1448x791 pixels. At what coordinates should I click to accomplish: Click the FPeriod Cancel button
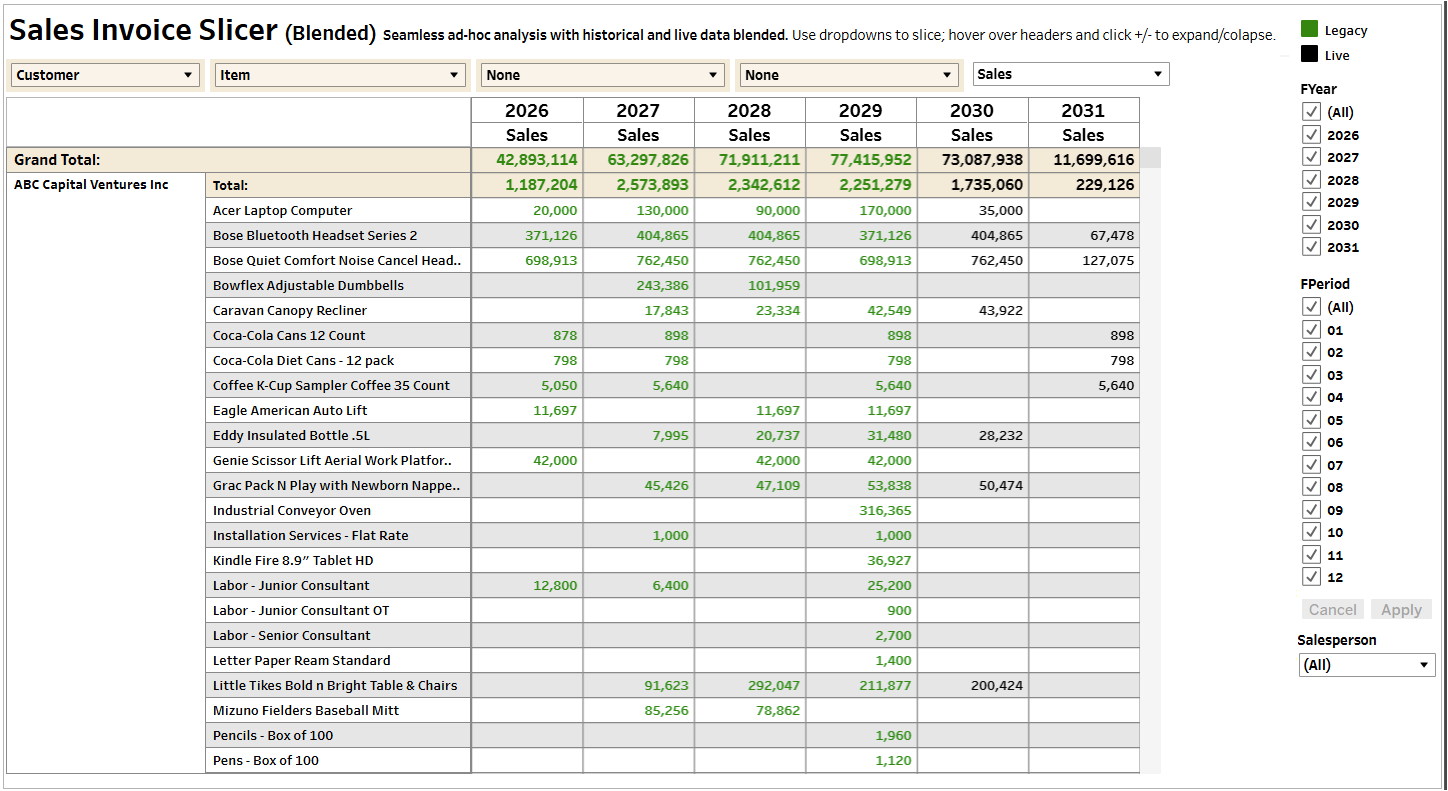point(1333,610)
